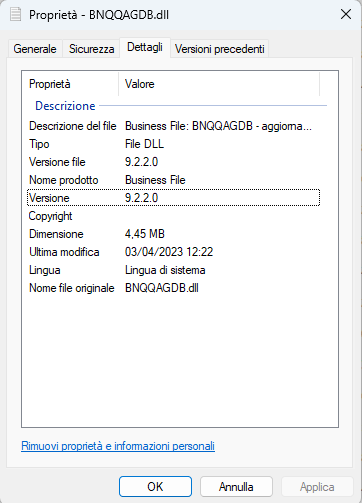The height and width of the screenshot is (503, 362).
Task: Select the Dimensione property label
Action: tap(56, 234)
